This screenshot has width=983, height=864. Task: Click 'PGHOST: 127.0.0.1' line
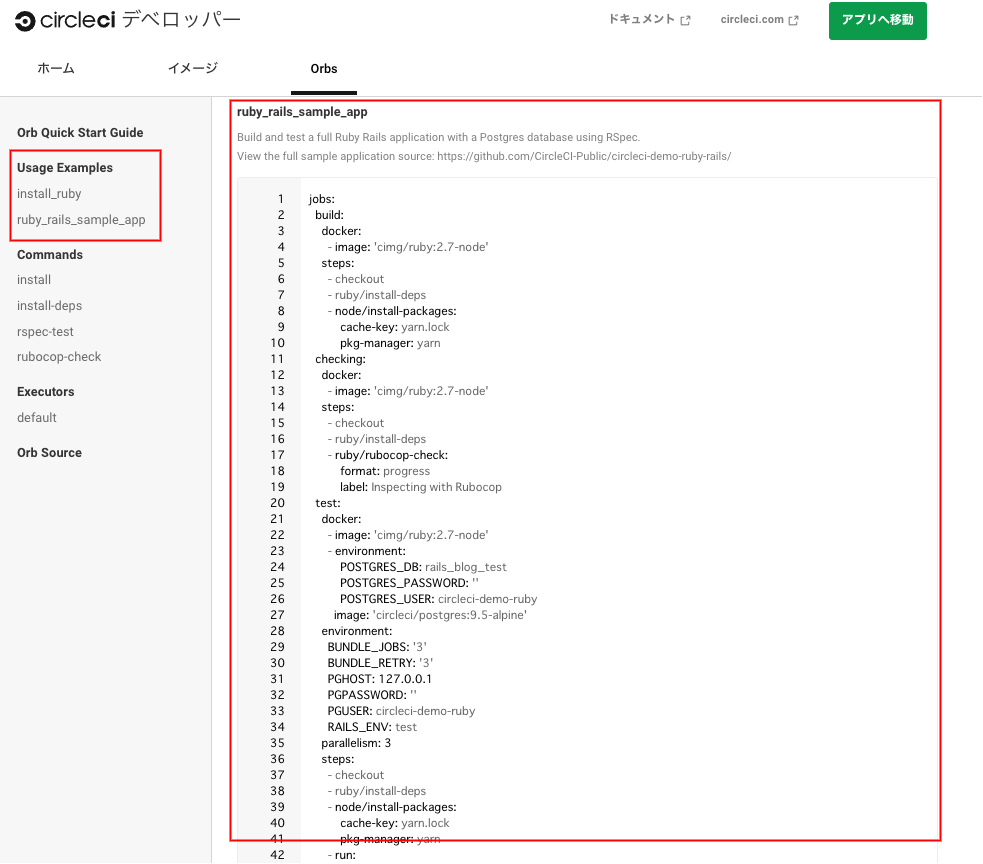[x=379, y=679]
